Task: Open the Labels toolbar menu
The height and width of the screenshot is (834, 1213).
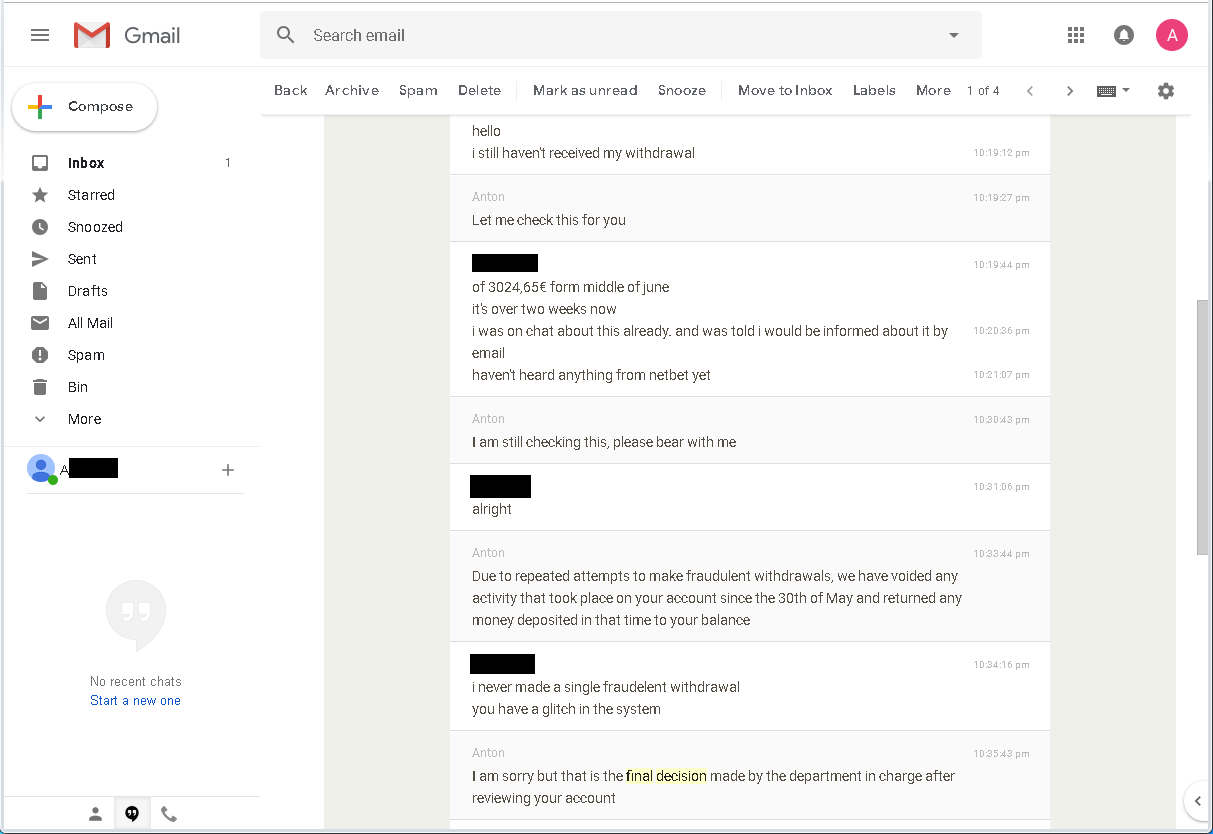Action: click(873, 90)
